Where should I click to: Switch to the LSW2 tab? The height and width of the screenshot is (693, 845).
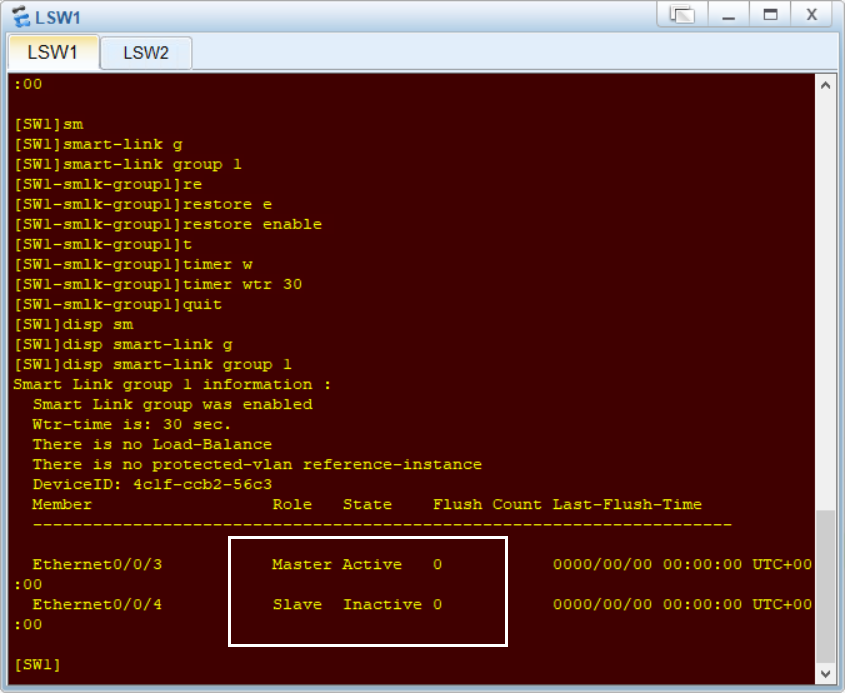[x=146, y=53]
